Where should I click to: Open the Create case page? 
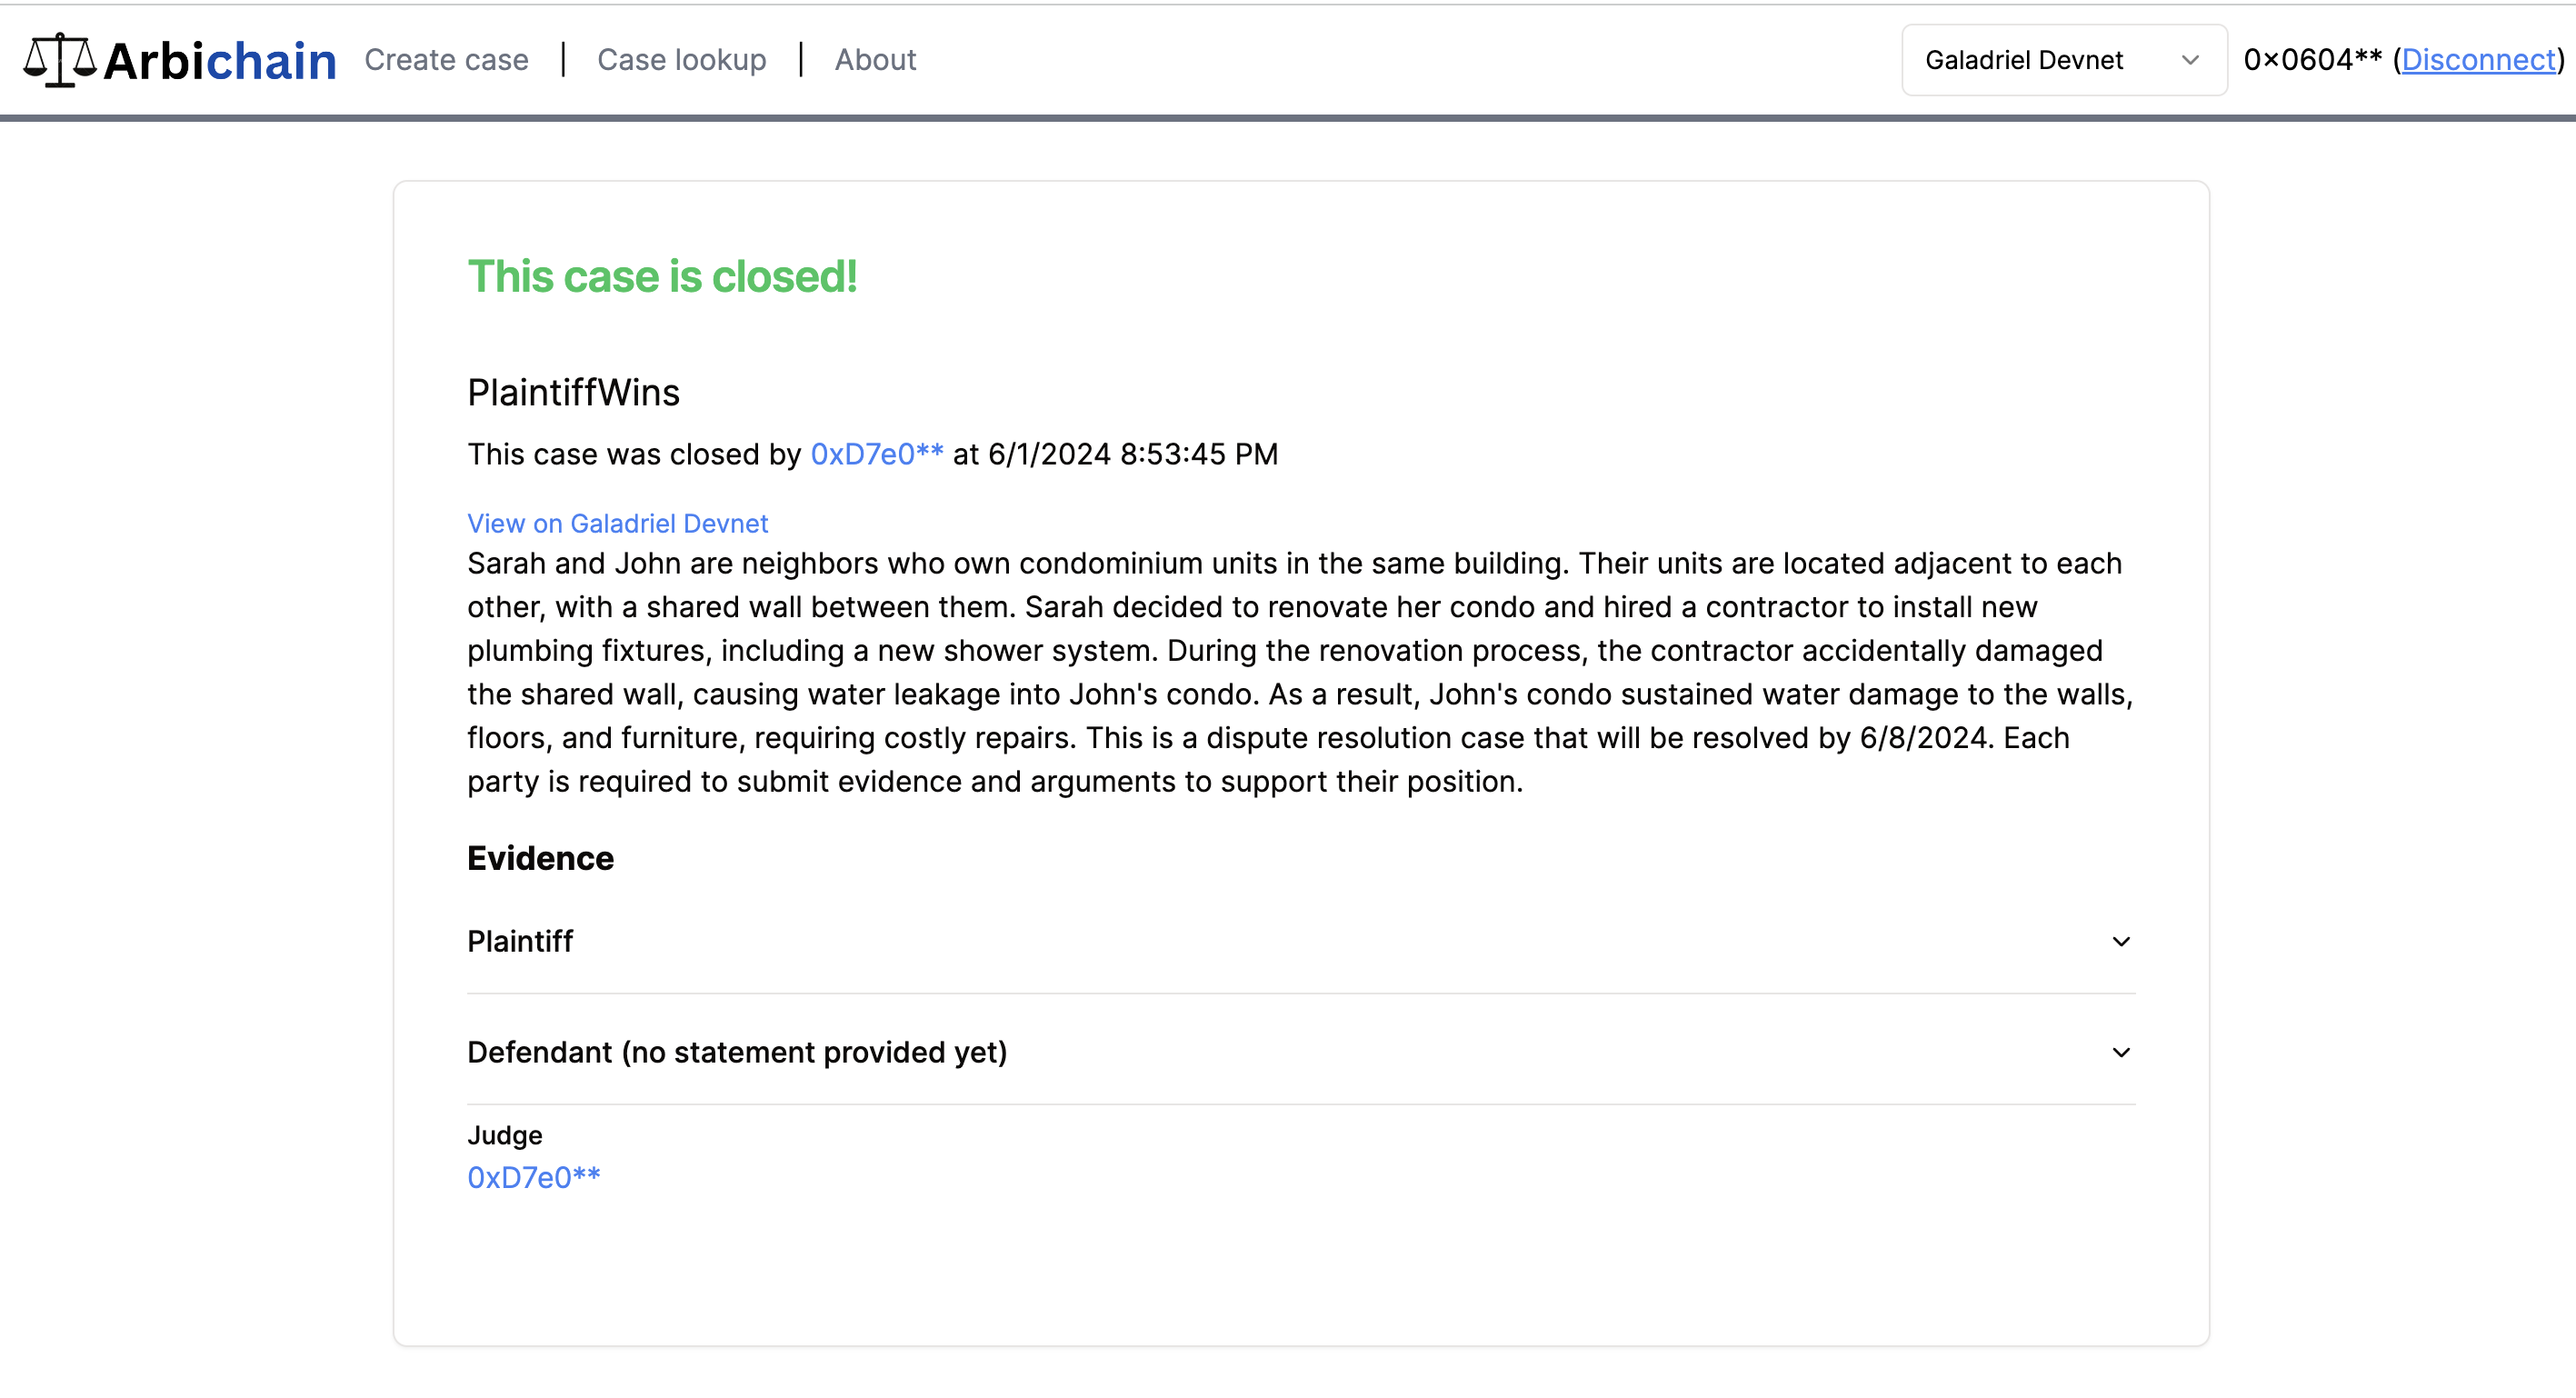pyautogui.click(x=446, y=60)
